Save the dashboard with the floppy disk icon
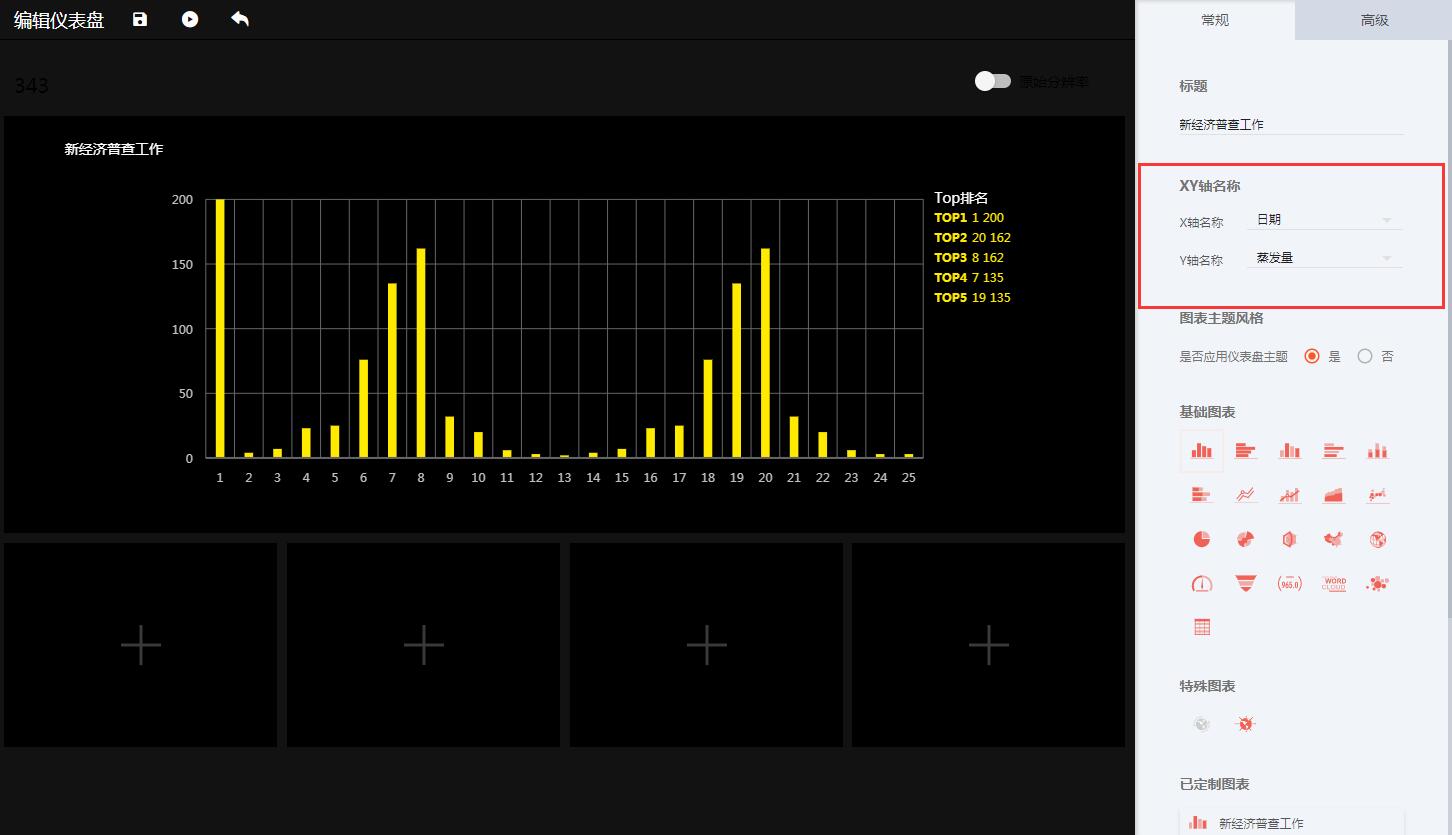The image size is (1452, 835). (x=140, y=19)
